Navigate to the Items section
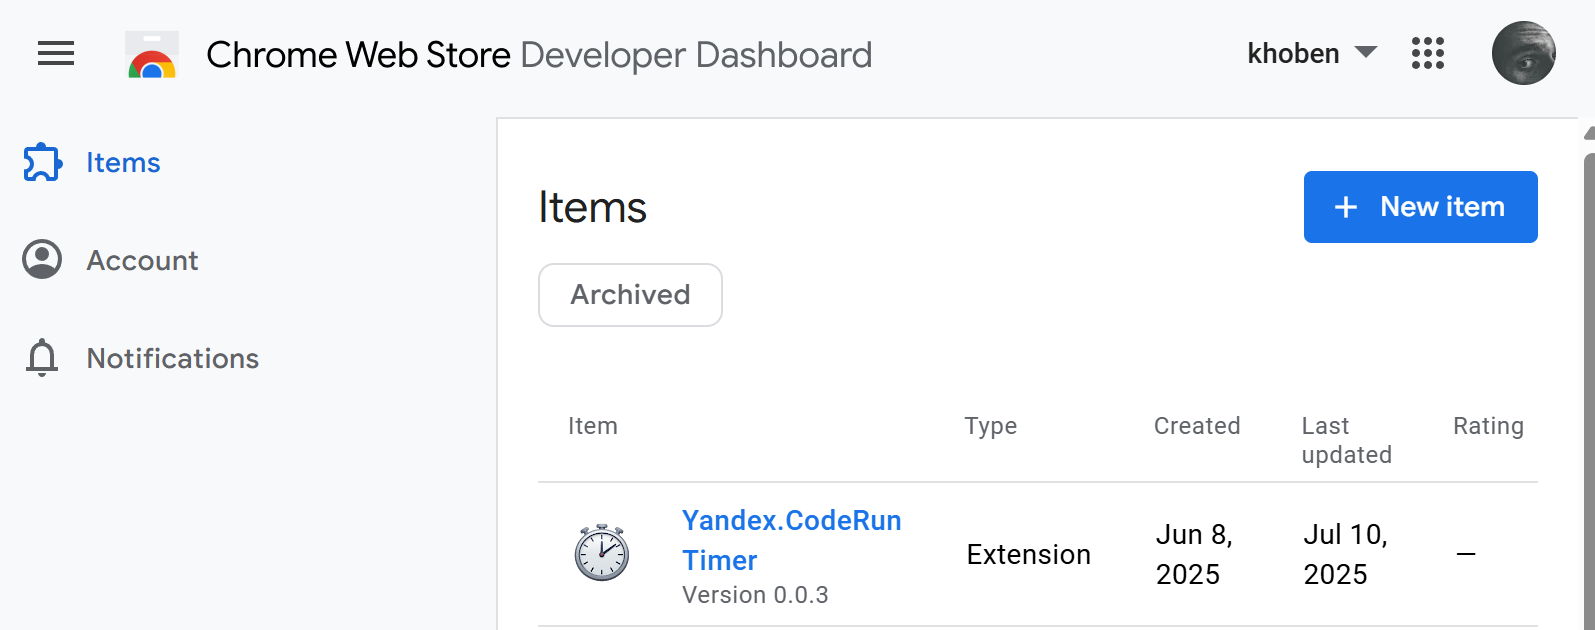This screenshot has height=630, width=1595. click(x=122, y=161)
